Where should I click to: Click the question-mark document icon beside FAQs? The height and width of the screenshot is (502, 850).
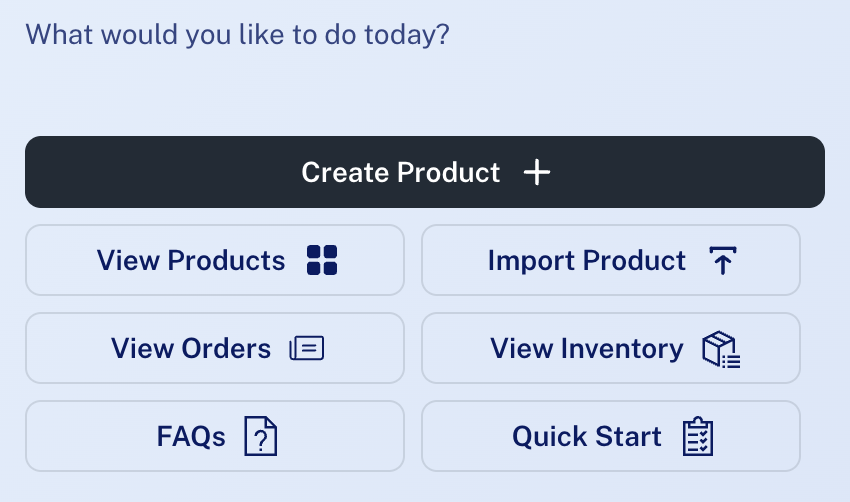click(261, 436)
